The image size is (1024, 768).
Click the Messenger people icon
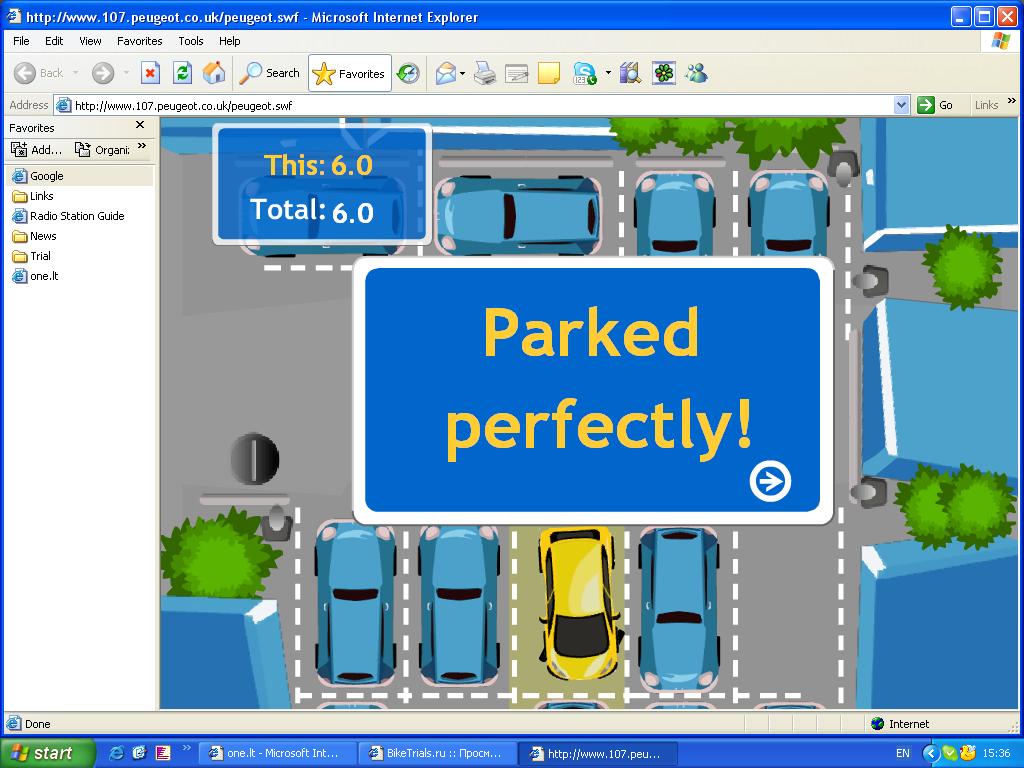(696, 73)
